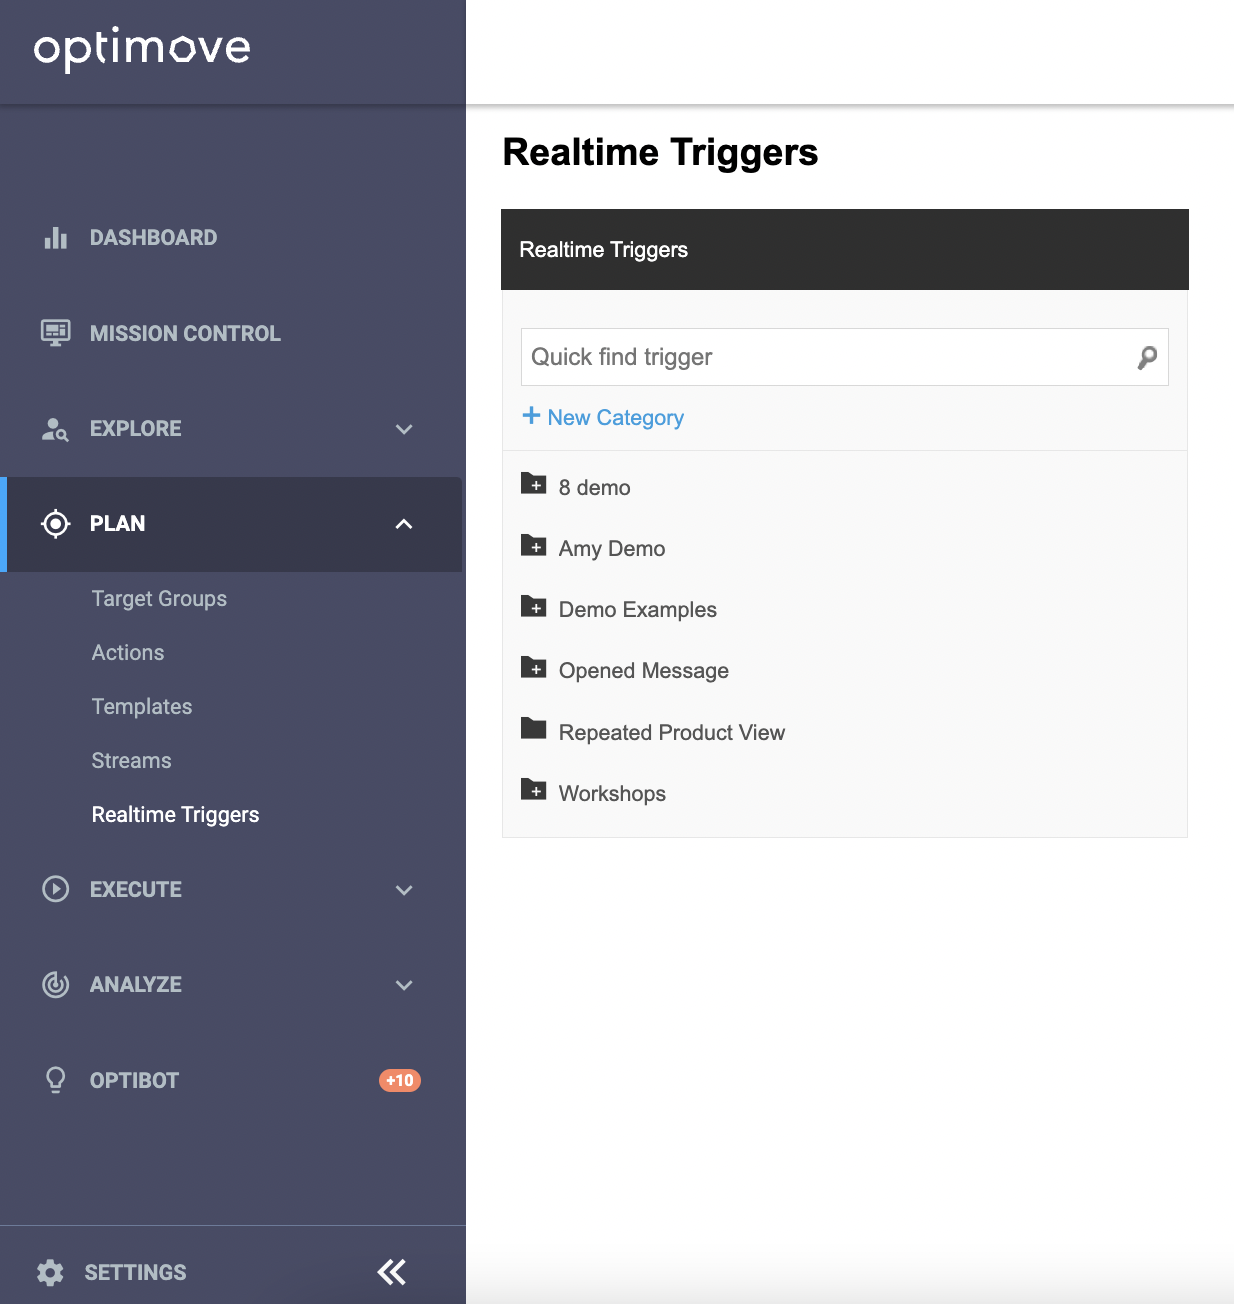Expand the Explore menu chevron
The image size is (1234, 1304).
tap(404, 429)
